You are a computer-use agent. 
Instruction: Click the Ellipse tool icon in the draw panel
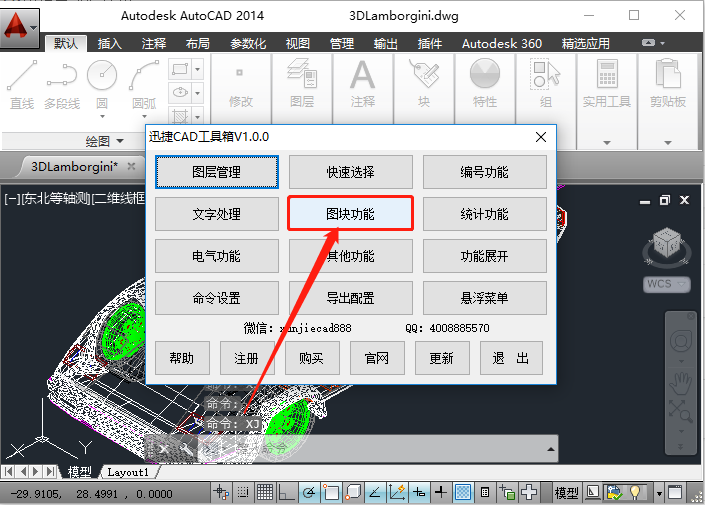180,93
